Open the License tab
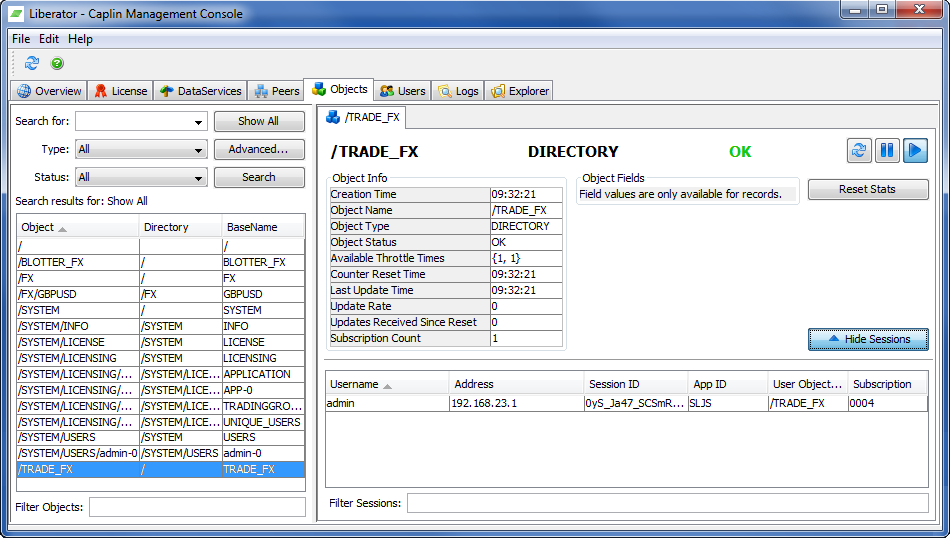The image size is (951, 538). pyautogui.click(x=121, y=91)
